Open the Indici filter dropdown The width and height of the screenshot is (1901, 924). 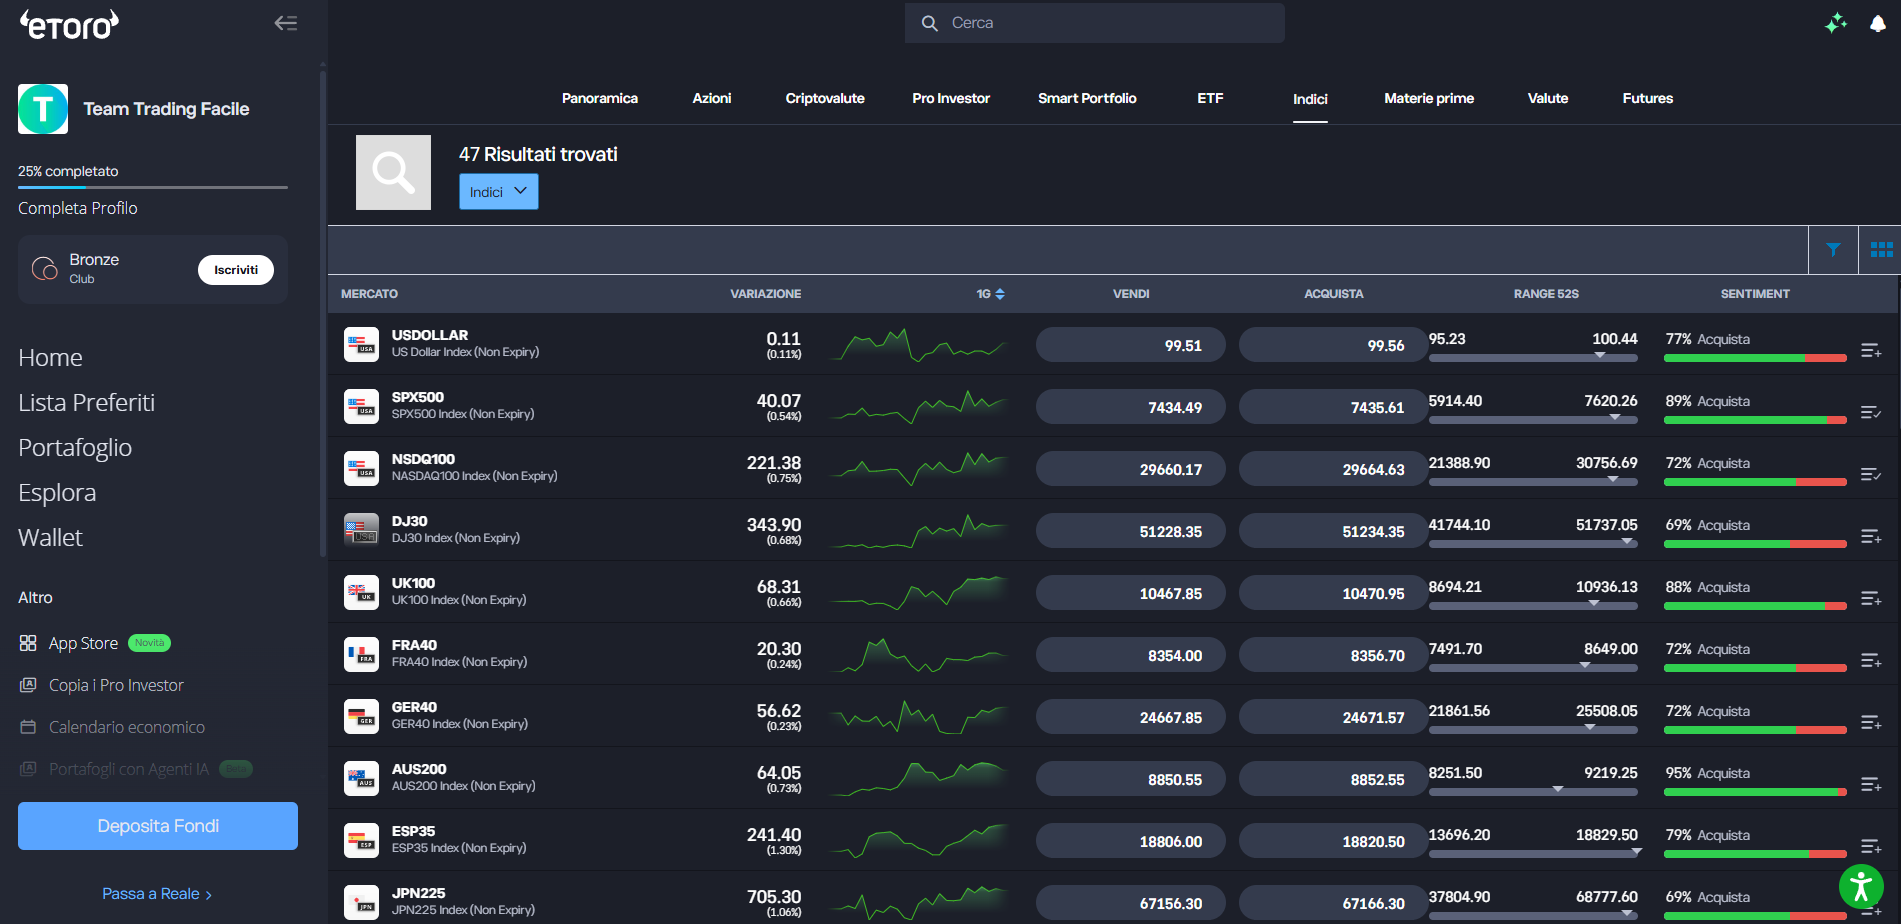pyautogui.click(x=498, y=192)
